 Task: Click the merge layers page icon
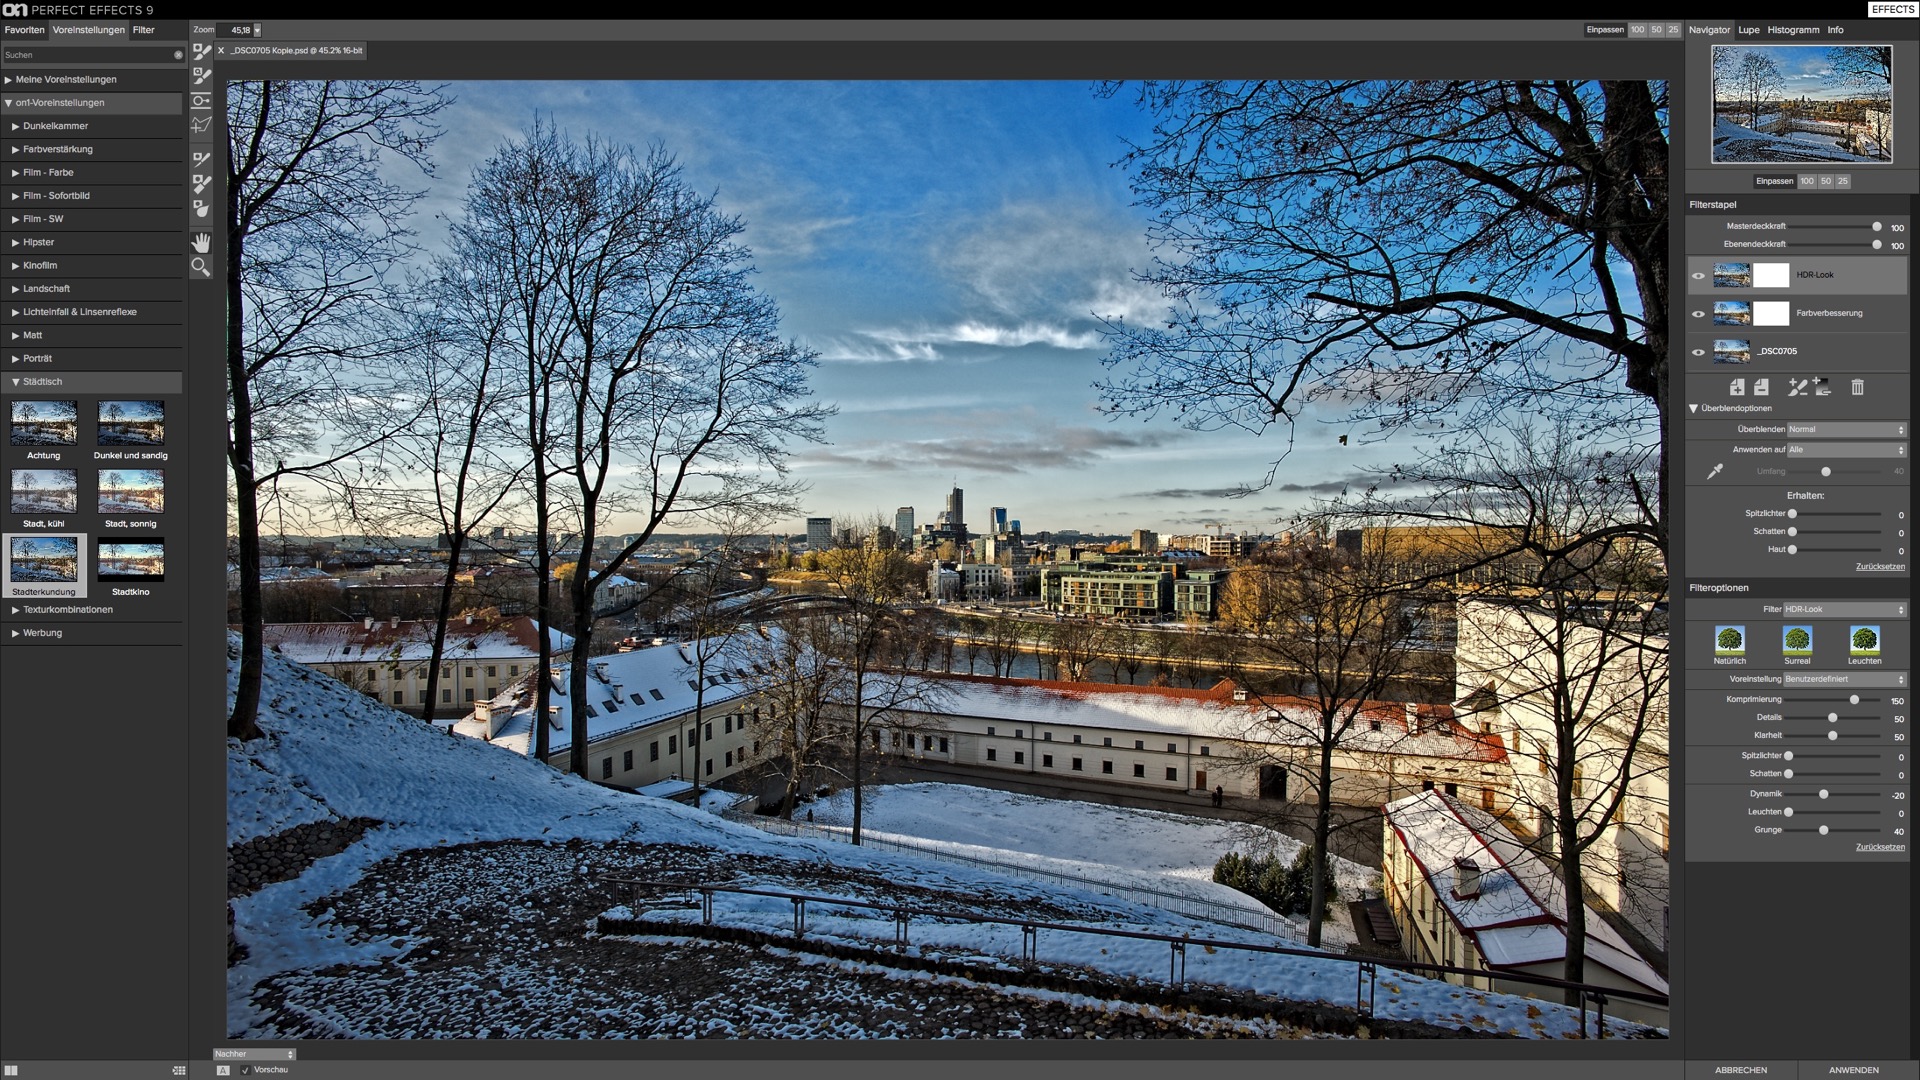[1761, 387]
